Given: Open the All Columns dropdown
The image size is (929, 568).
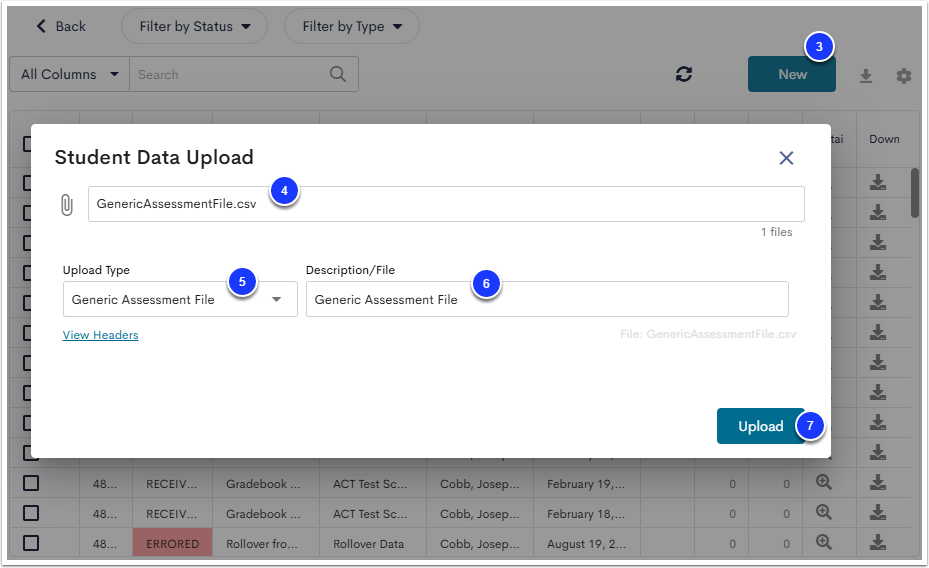Looking at the screenshot, I should coord(70,74).
